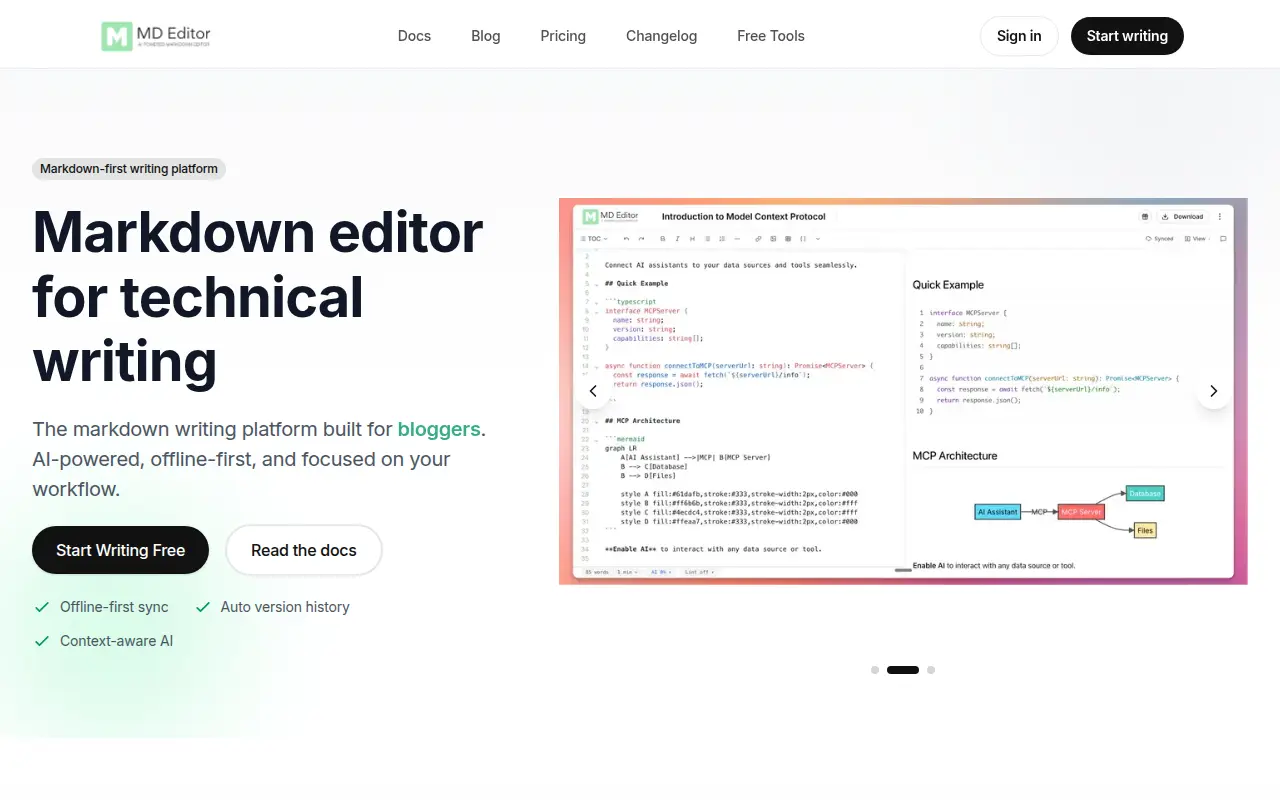Click the Synced status in editor preview
The image size is (1280, 800).
point(1160,239)
